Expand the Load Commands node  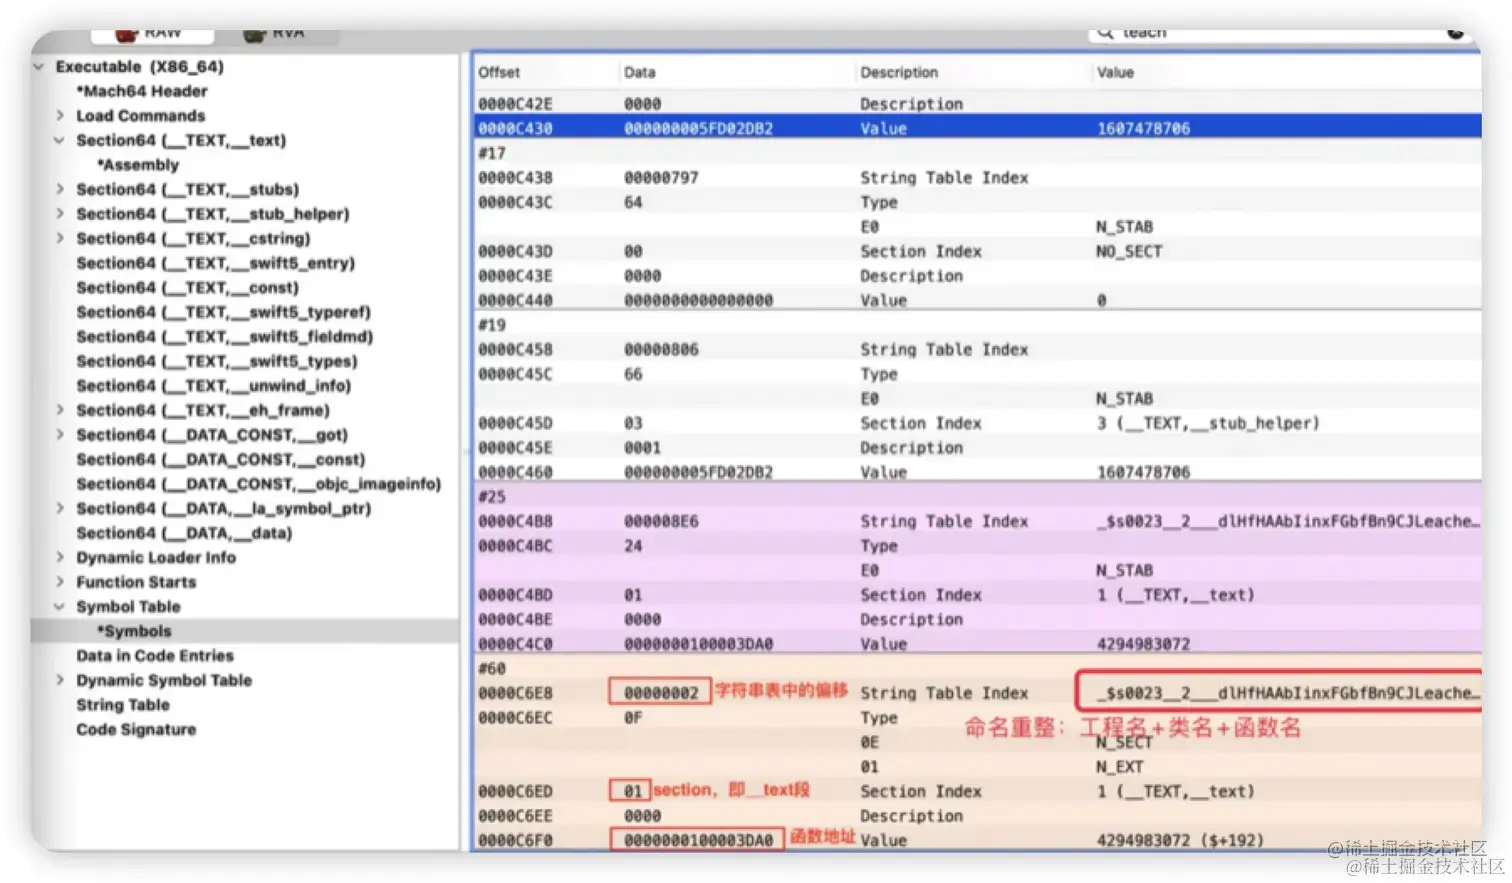pos(60,116)
